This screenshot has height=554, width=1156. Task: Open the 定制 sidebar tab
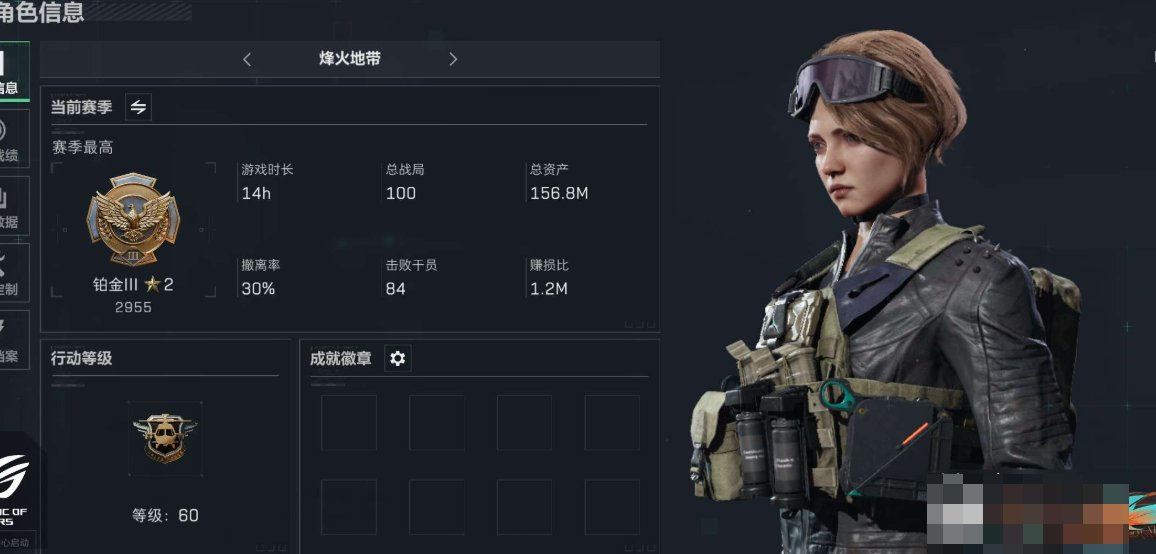(x=14, y=273)
